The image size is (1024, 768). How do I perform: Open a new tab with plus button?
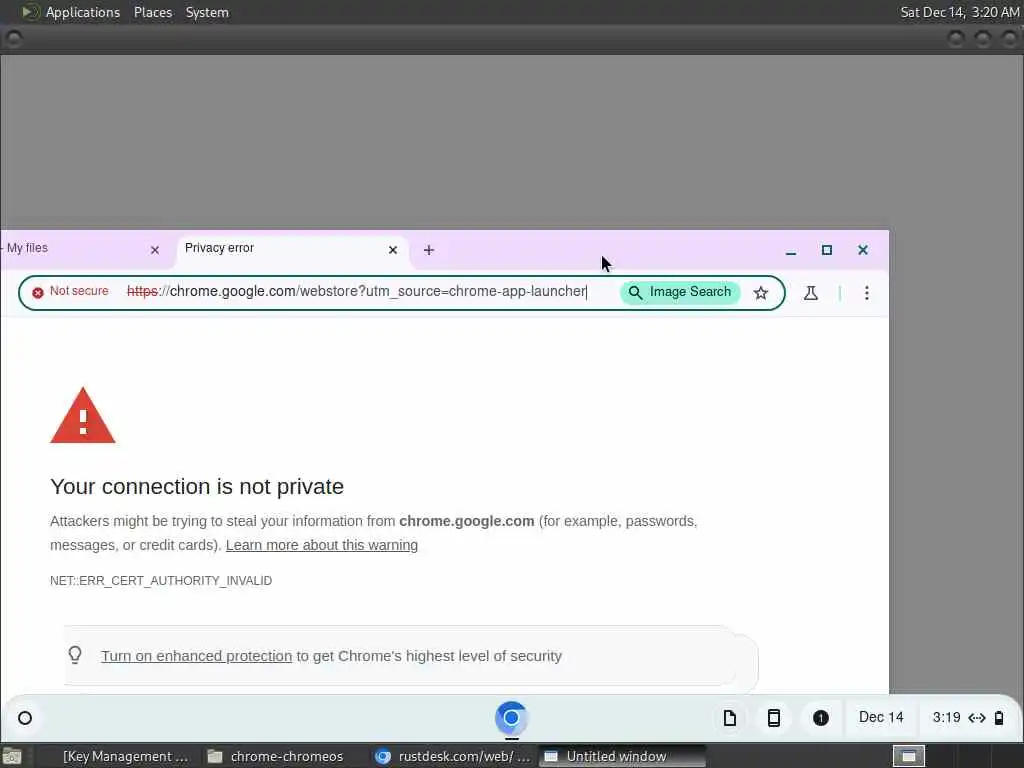[428, 250]
